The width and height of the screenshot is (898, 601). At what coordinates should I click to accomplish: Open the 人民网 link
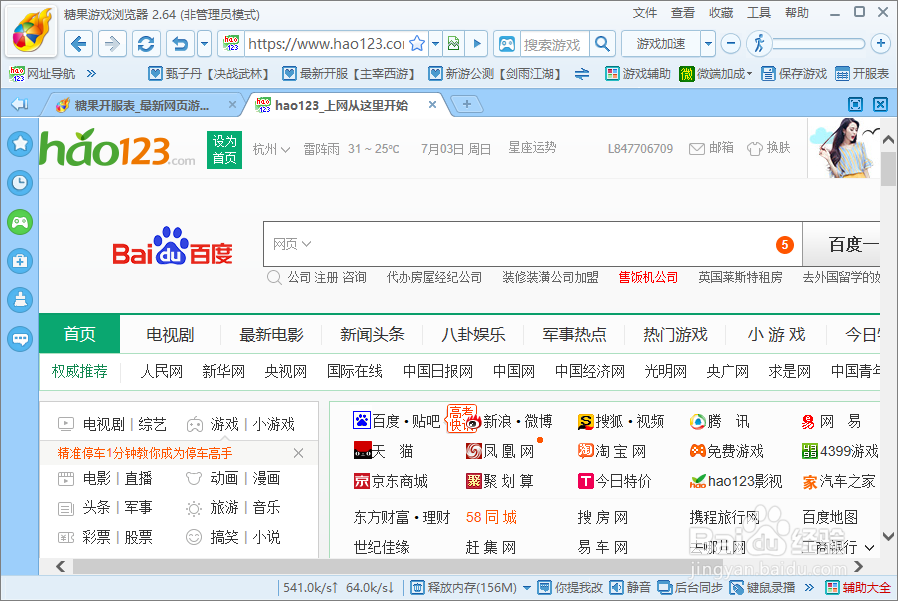click(x=162, y=371)
